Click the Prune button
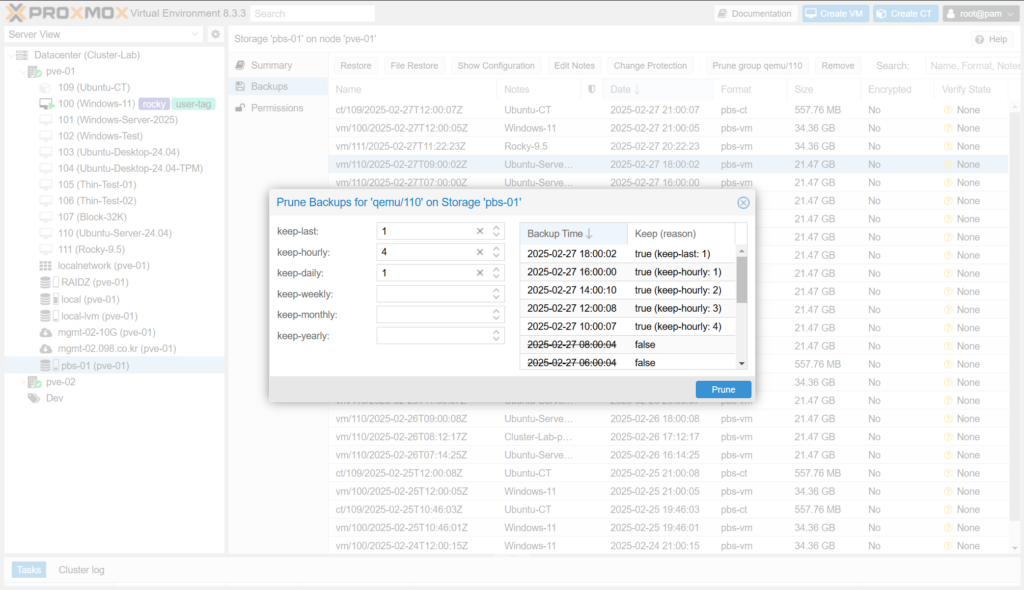 pyautogui.click(x=722, y=389)
